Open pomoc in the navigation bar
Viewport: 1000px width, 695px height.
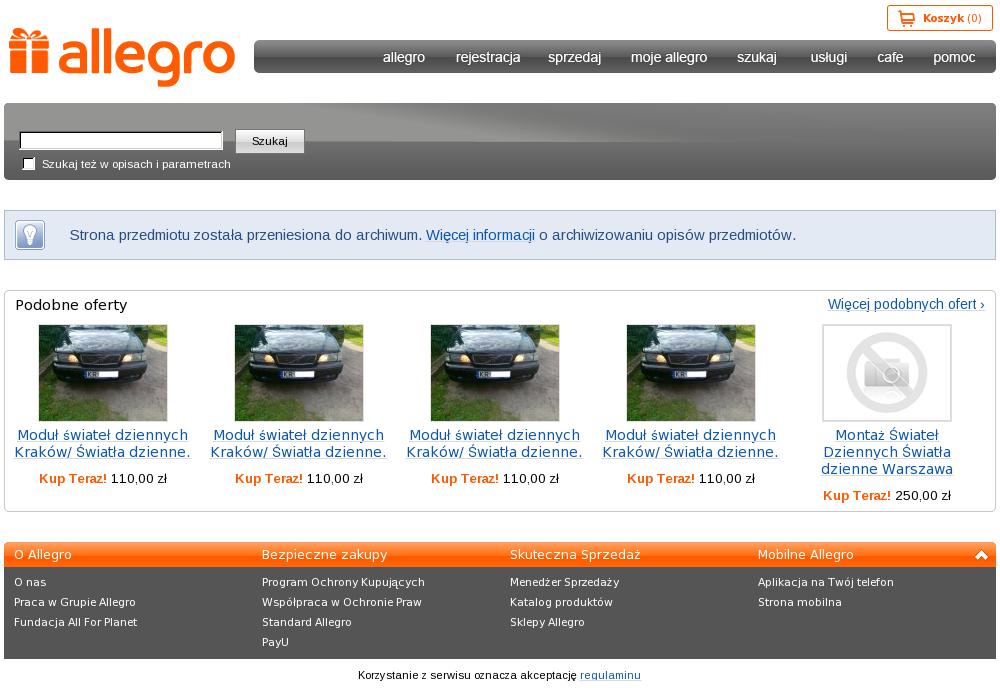953,57
